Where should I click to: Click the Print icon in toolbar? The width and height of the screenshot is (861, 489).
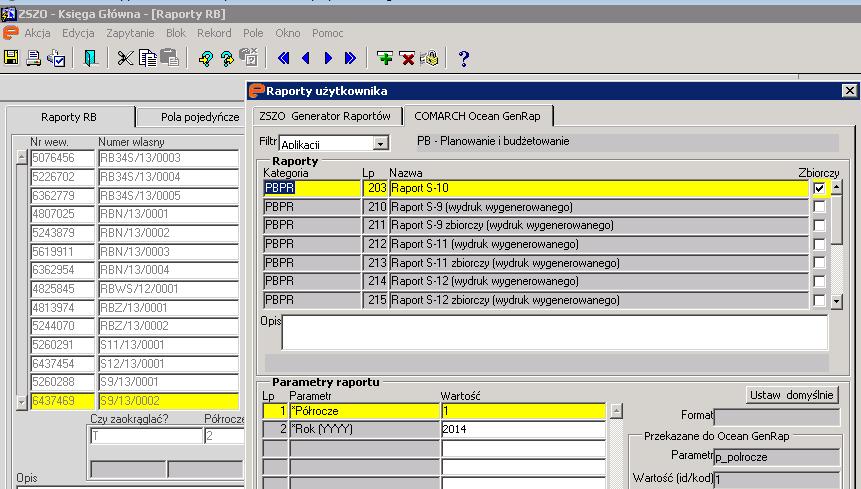point(33,58)
